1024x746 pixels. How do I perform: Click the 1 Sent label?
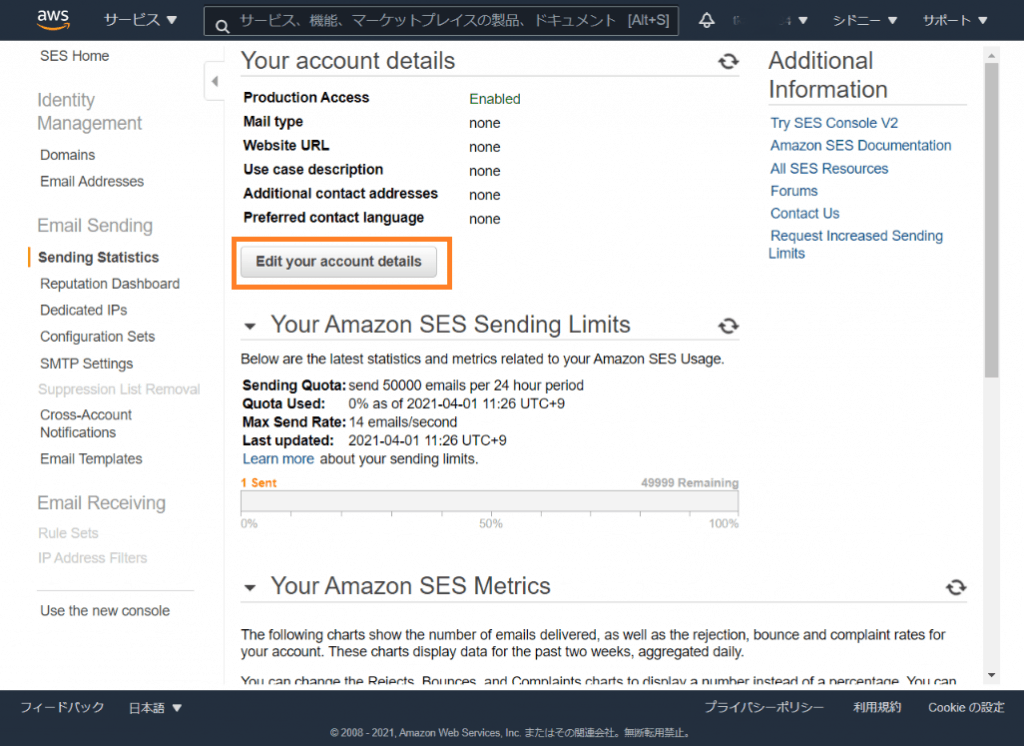pyautogui.click(x=259, y=483)
